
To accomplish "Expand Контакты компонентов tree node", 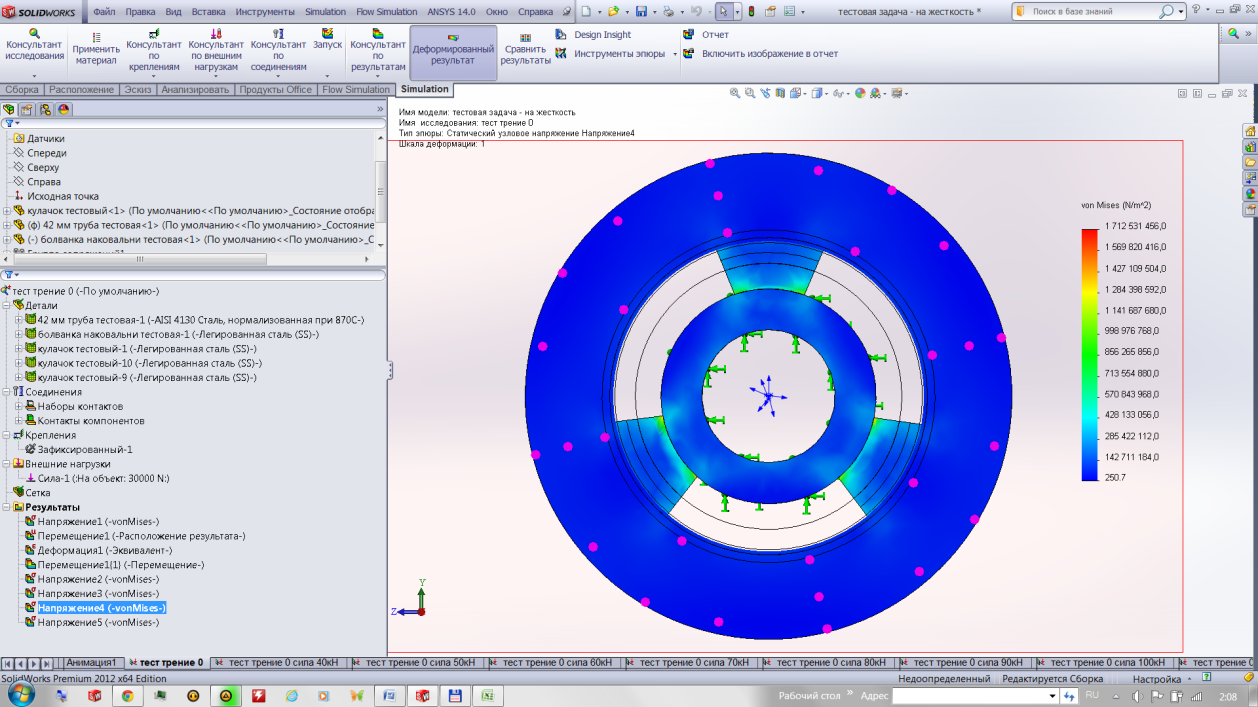I will pos(19,421).
